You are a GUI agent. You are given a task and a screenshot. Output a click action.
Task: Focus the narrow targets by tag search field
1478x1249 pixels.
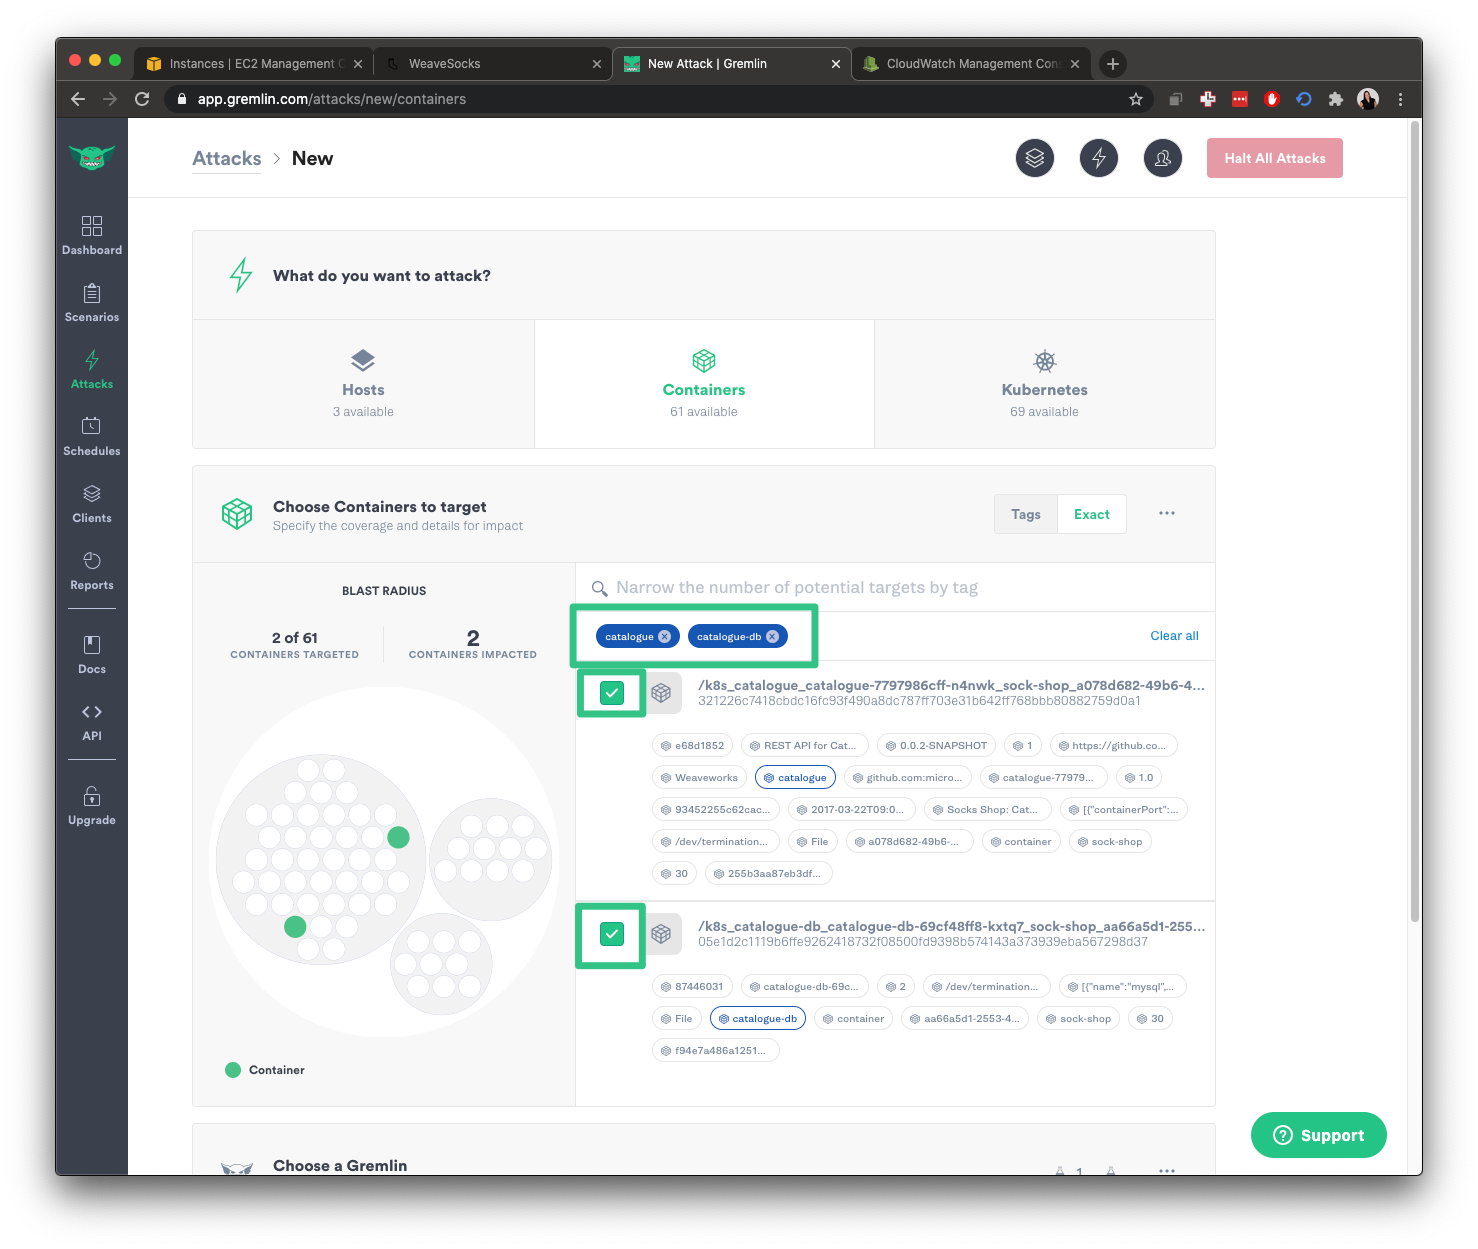[x=895, y=588]
